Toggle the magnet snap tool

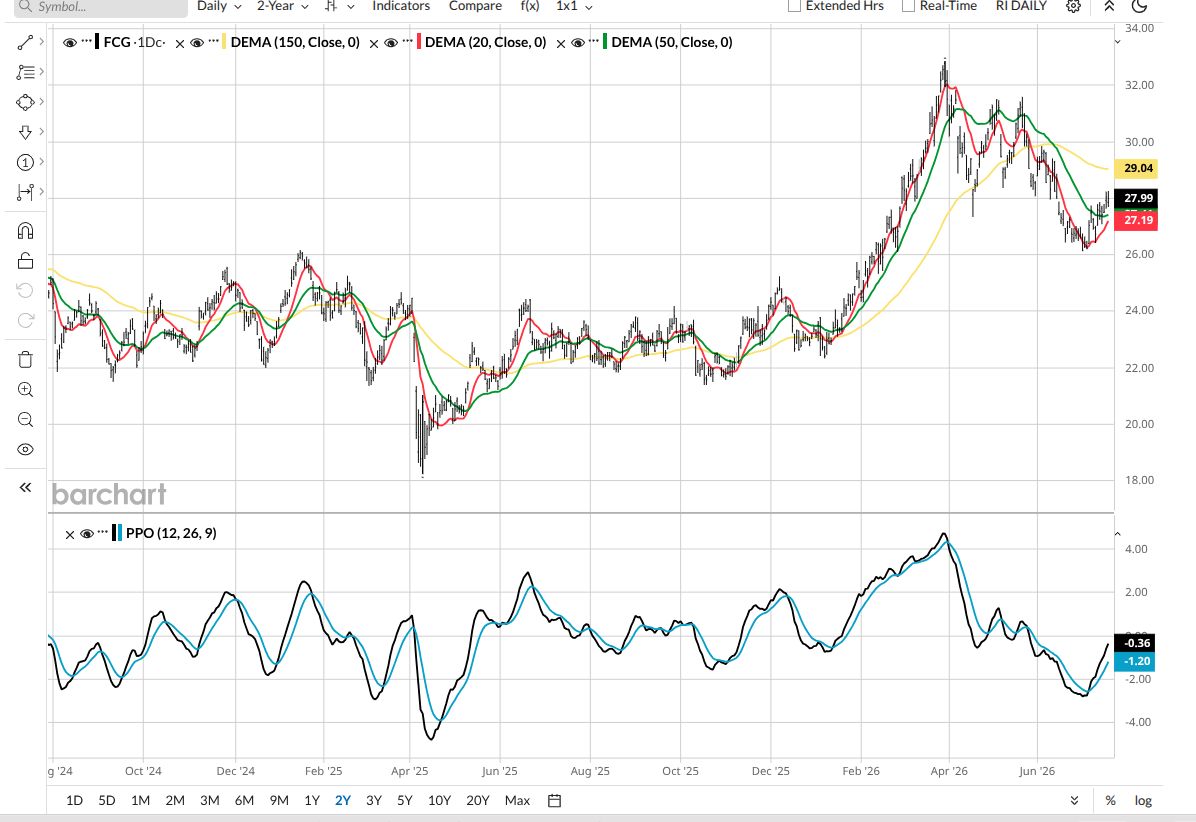(25, 231)
